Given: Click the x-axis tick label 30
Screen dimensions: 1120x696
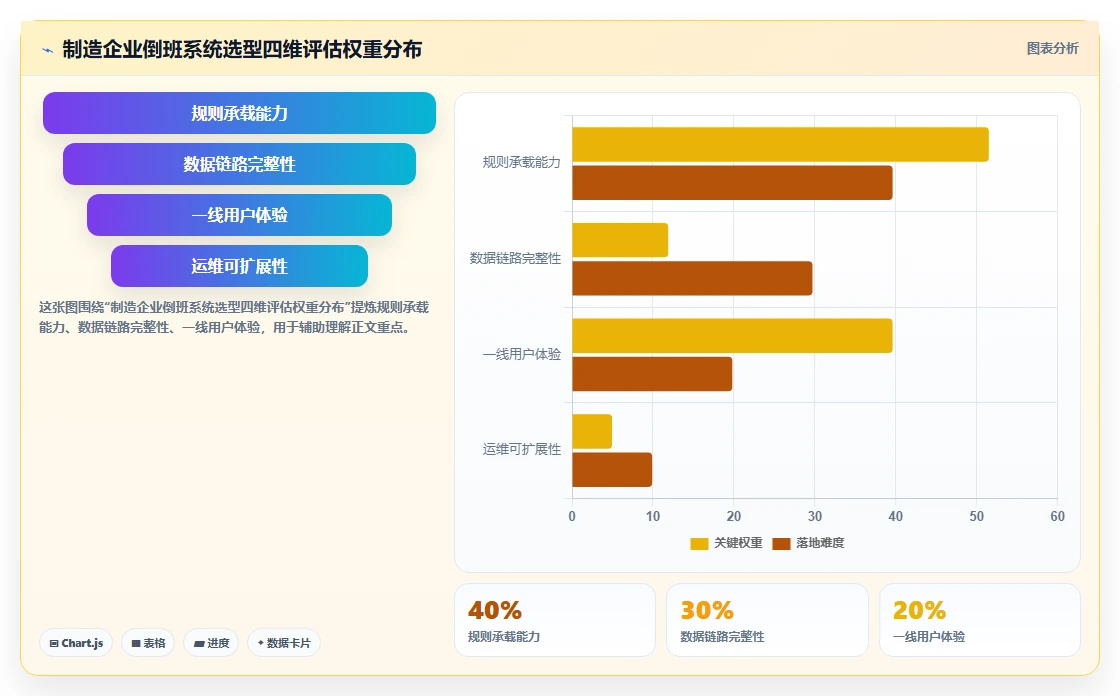Looking at the screenshot, I should 815,517.
